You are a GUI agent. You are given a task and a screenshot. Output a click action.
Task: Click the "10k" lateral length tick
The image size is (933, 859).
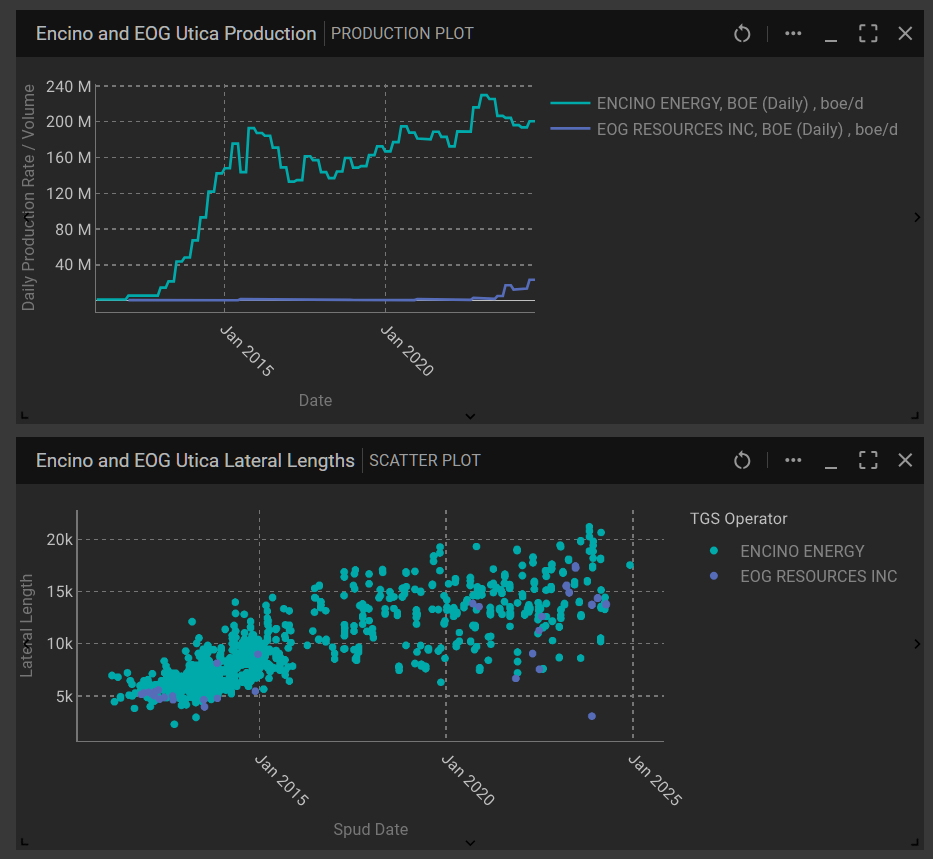60,644
